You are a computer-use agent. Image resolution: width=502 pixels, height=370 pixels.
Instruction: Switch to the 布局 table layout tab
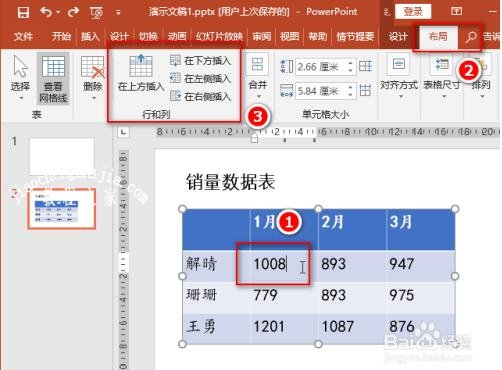click(438, 36)
